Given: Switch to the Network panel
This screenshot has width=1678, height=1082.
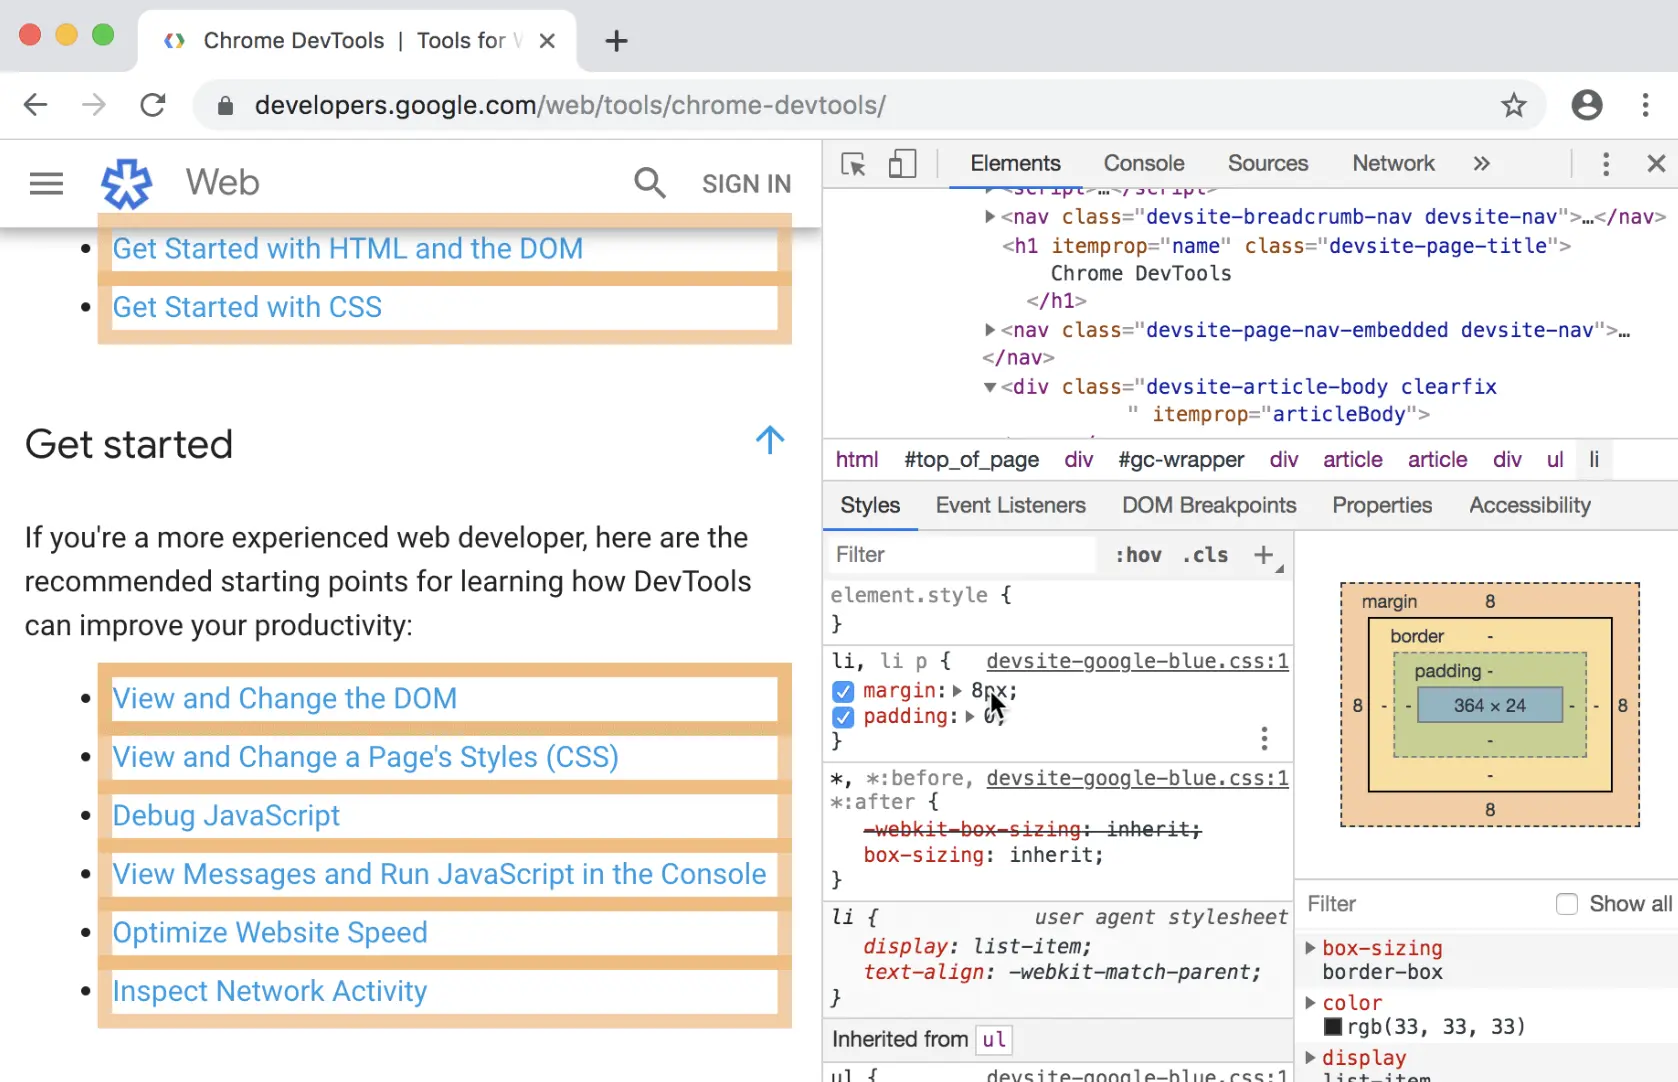Looking at the screenshot, I should pos(1393,164).
